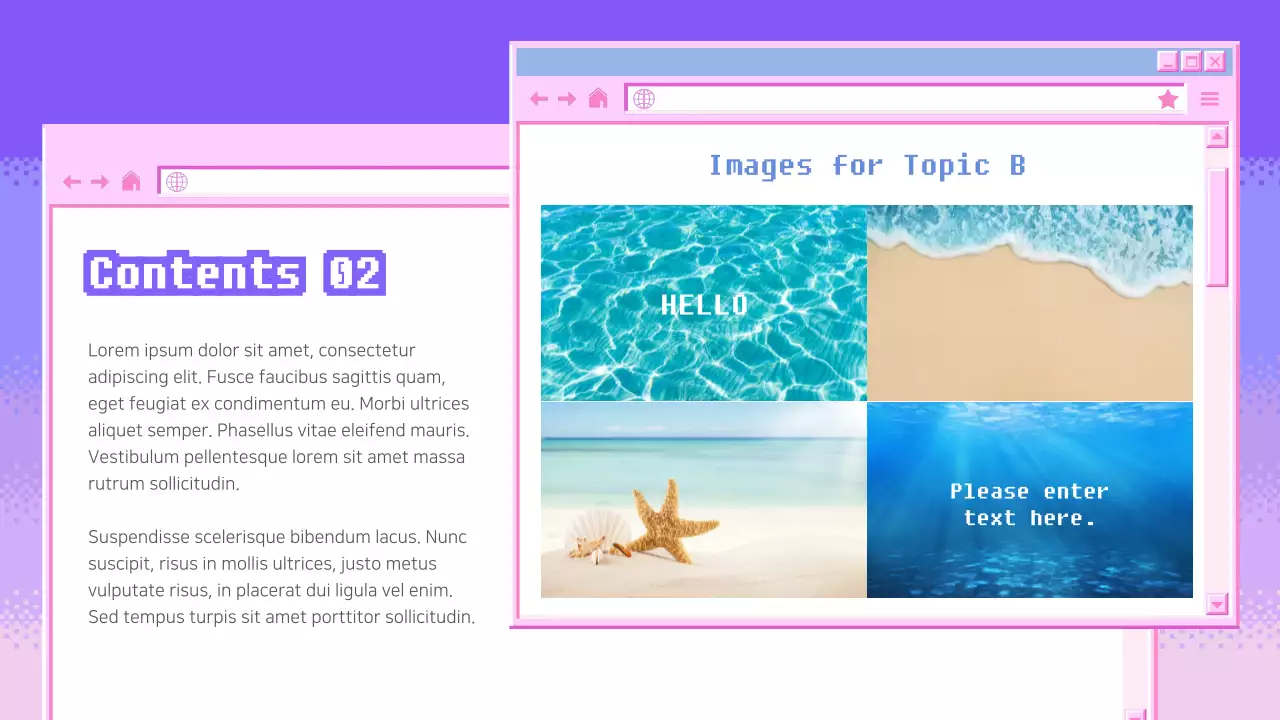Image resolution: width=1280 pixels, height=720 pixels.
Task: Click forward arrow in Images for Topic B window
Action: (x=567, y=98)
